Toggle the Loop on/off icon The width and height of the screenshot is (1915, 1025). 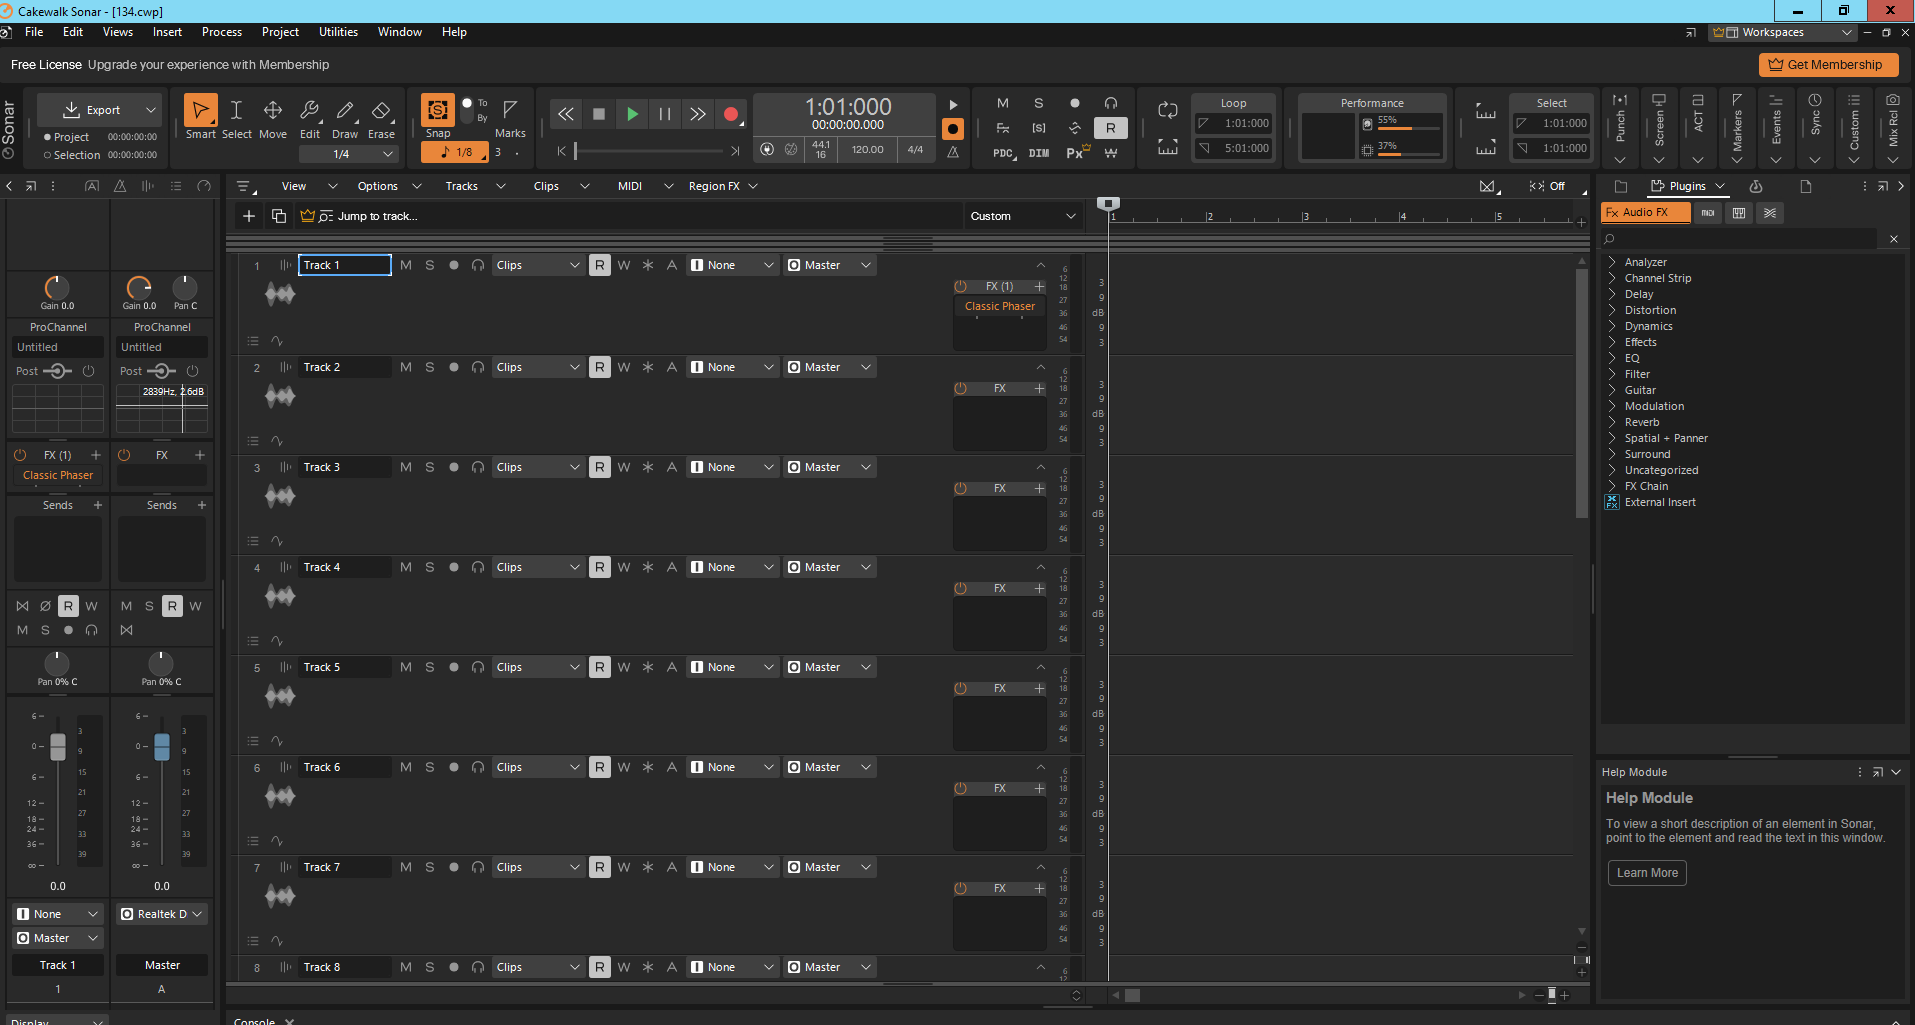click(1167, 110)
